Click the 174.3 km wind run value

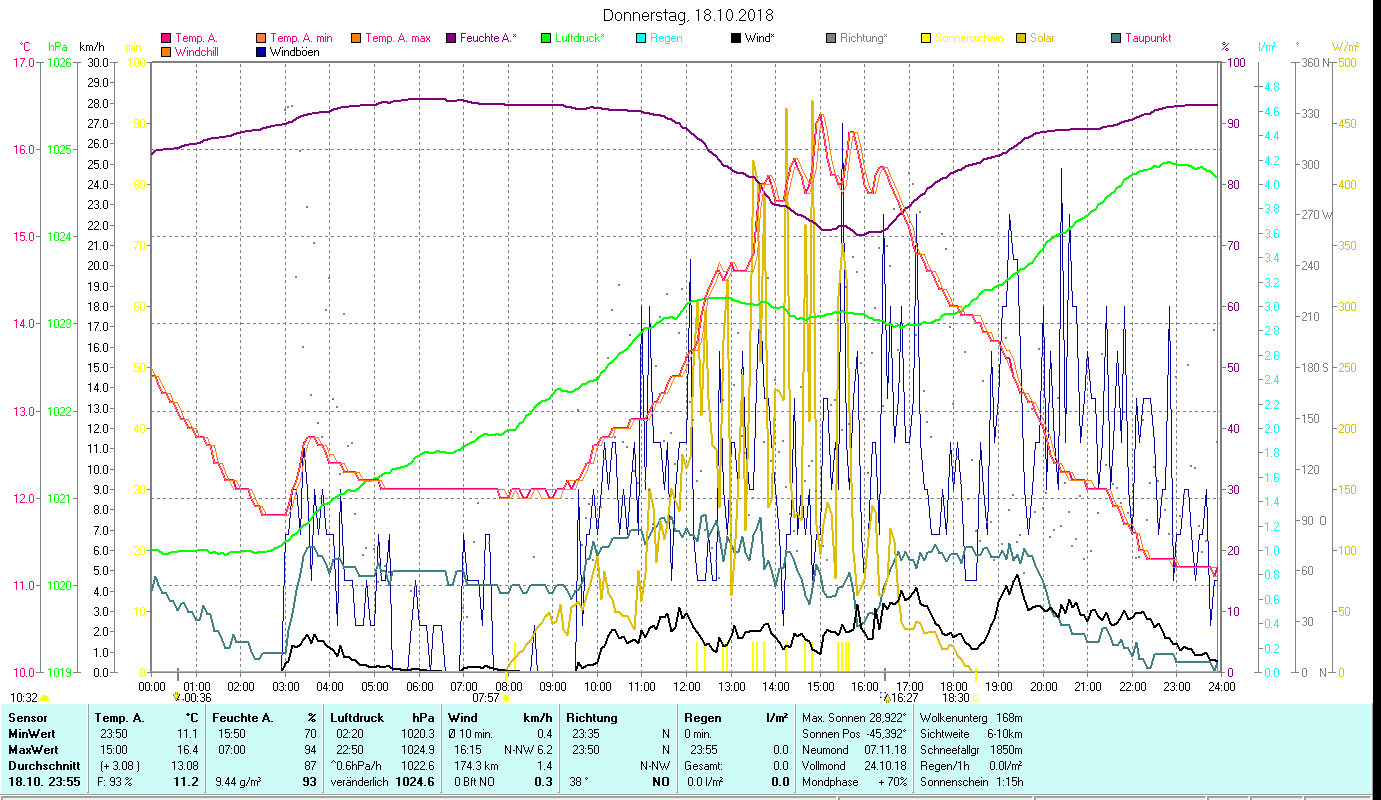(474, 765)
